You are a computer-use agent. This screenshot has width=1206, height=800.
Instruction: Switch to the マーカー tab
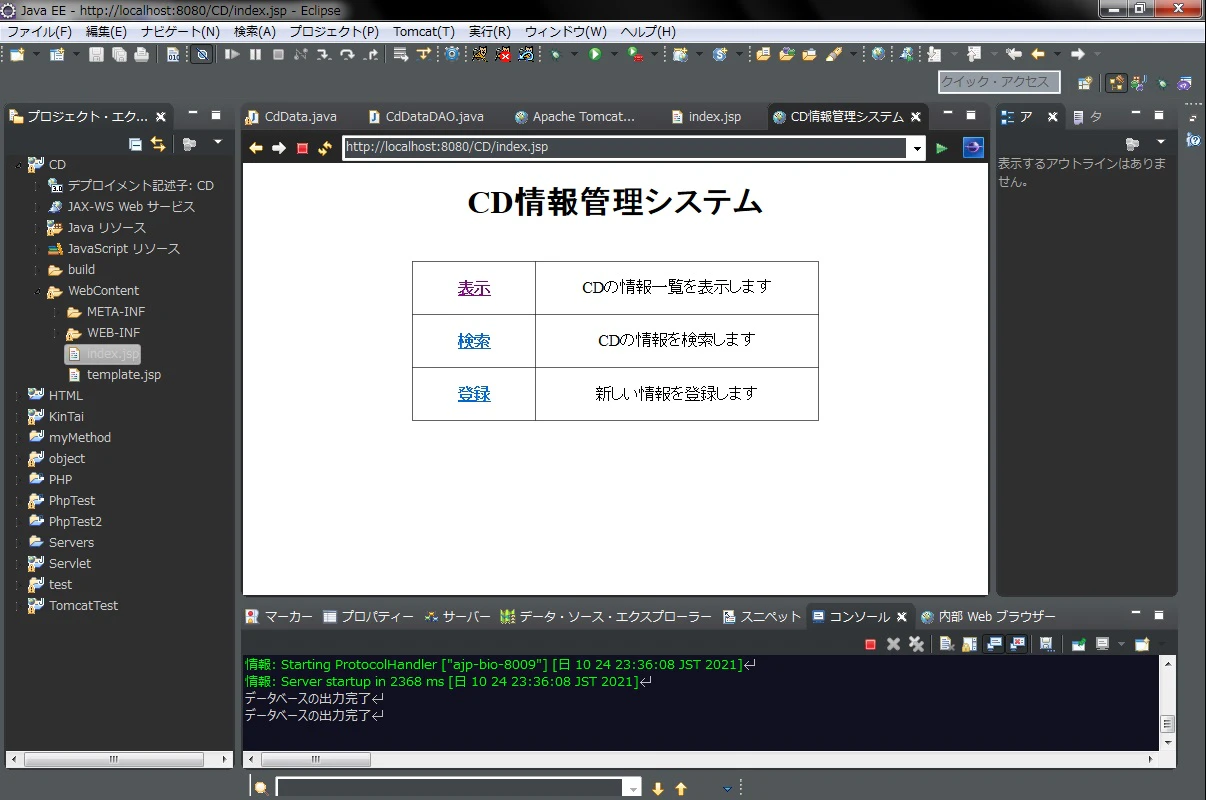click(x=280, y=616)
